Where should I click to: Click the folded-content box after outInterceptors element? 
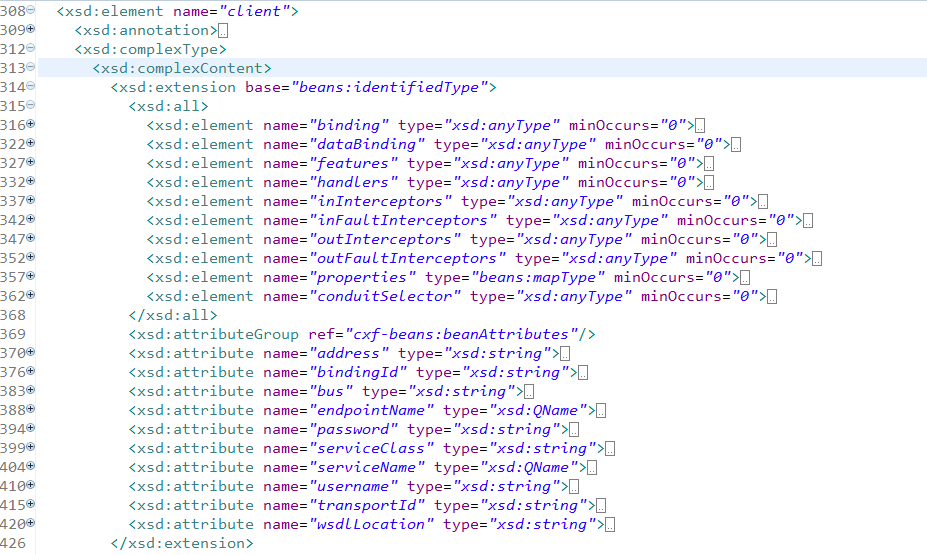point(772,240)
